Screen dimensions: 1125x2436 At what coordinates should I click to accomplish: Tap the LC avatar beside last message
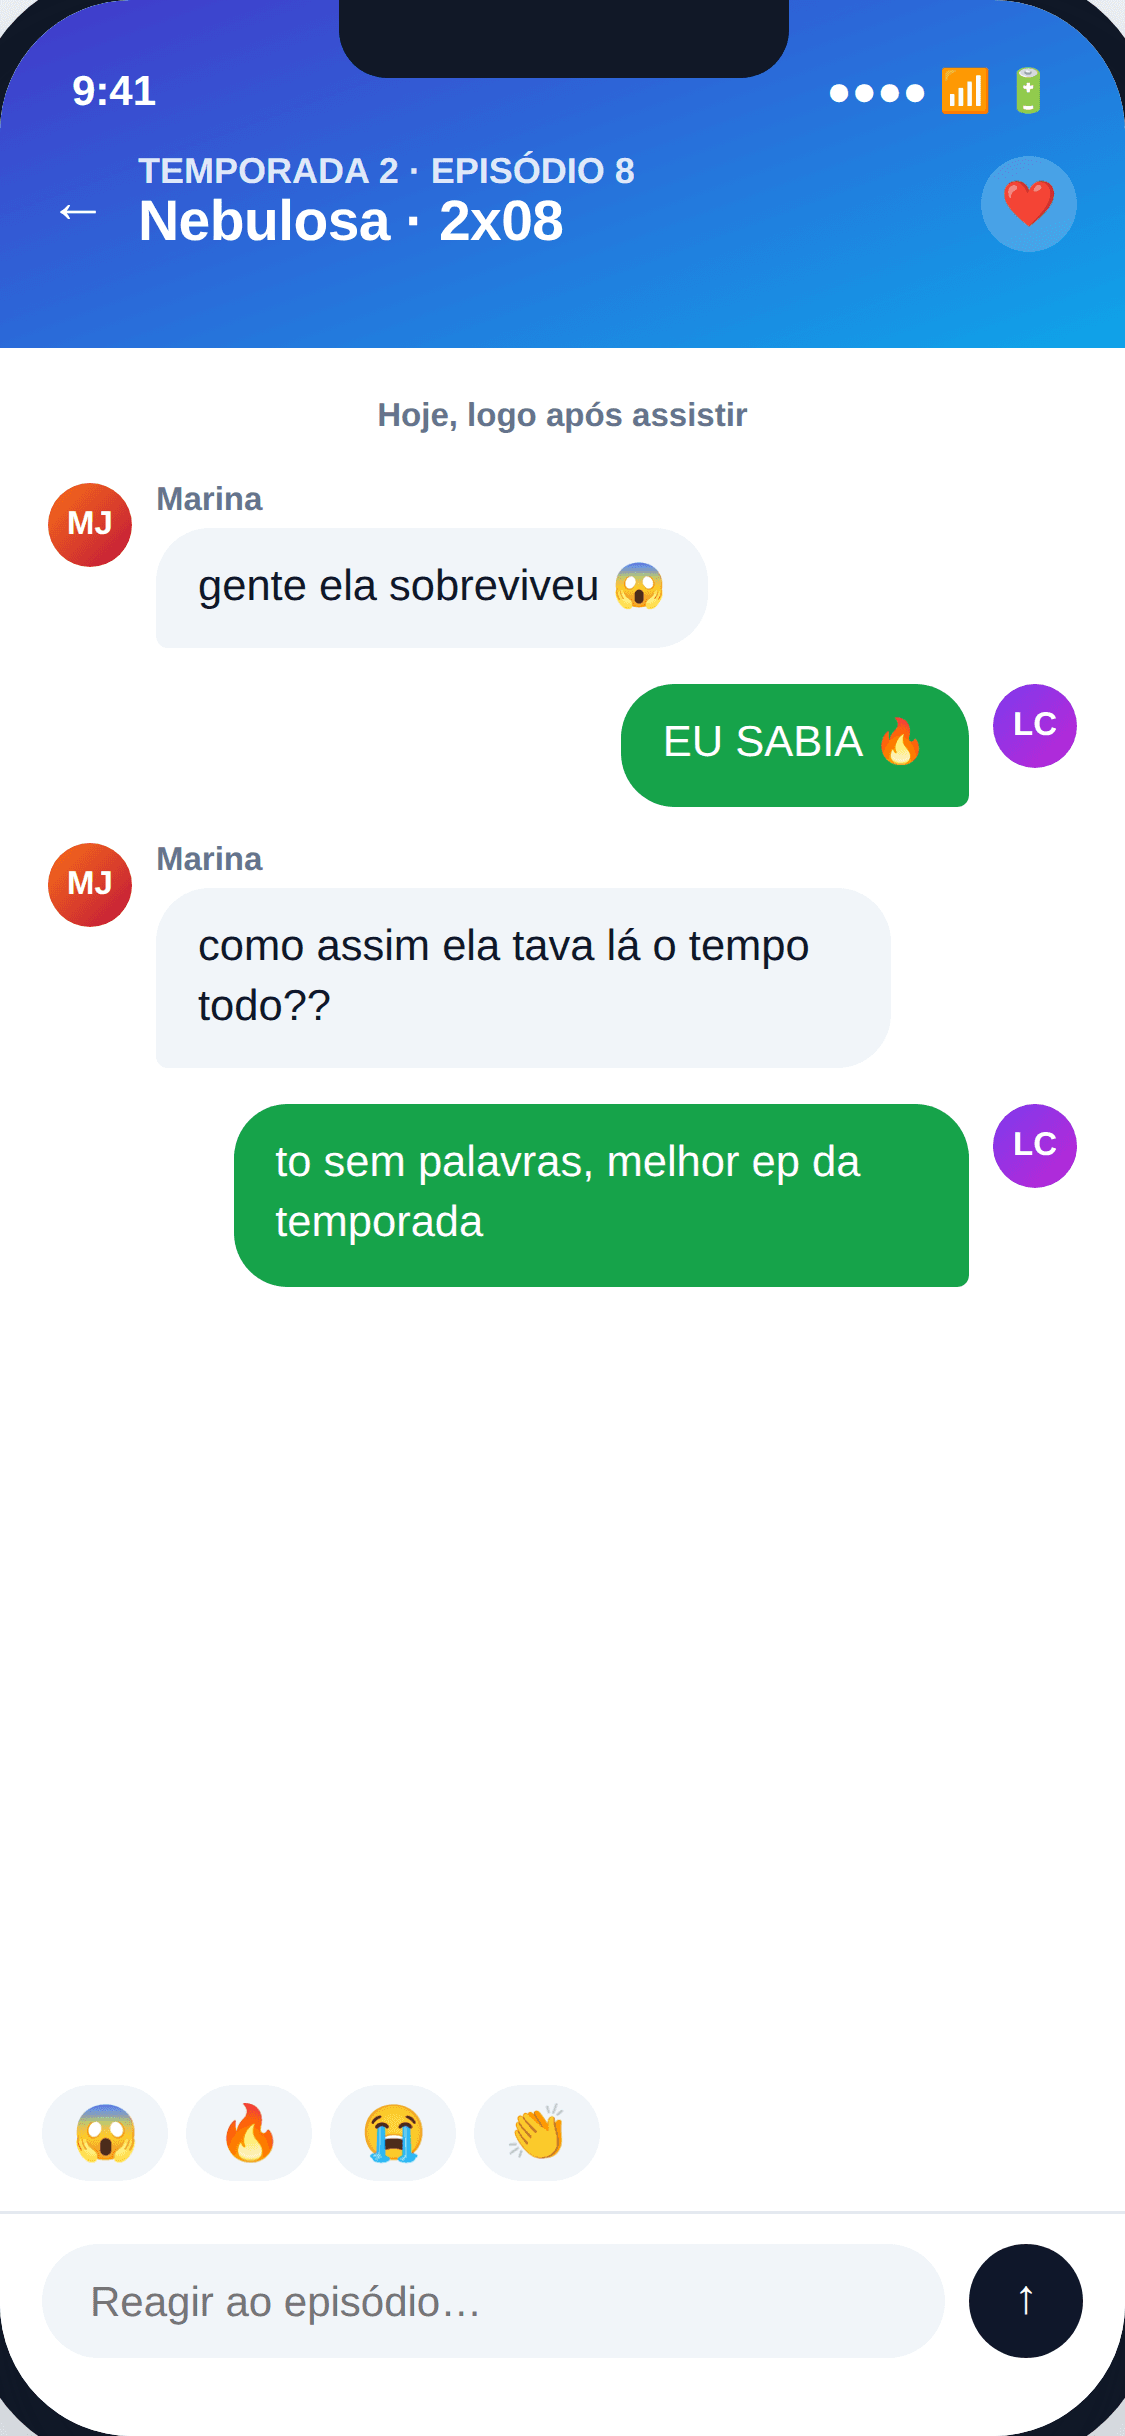click(x=1035, y=1146)
